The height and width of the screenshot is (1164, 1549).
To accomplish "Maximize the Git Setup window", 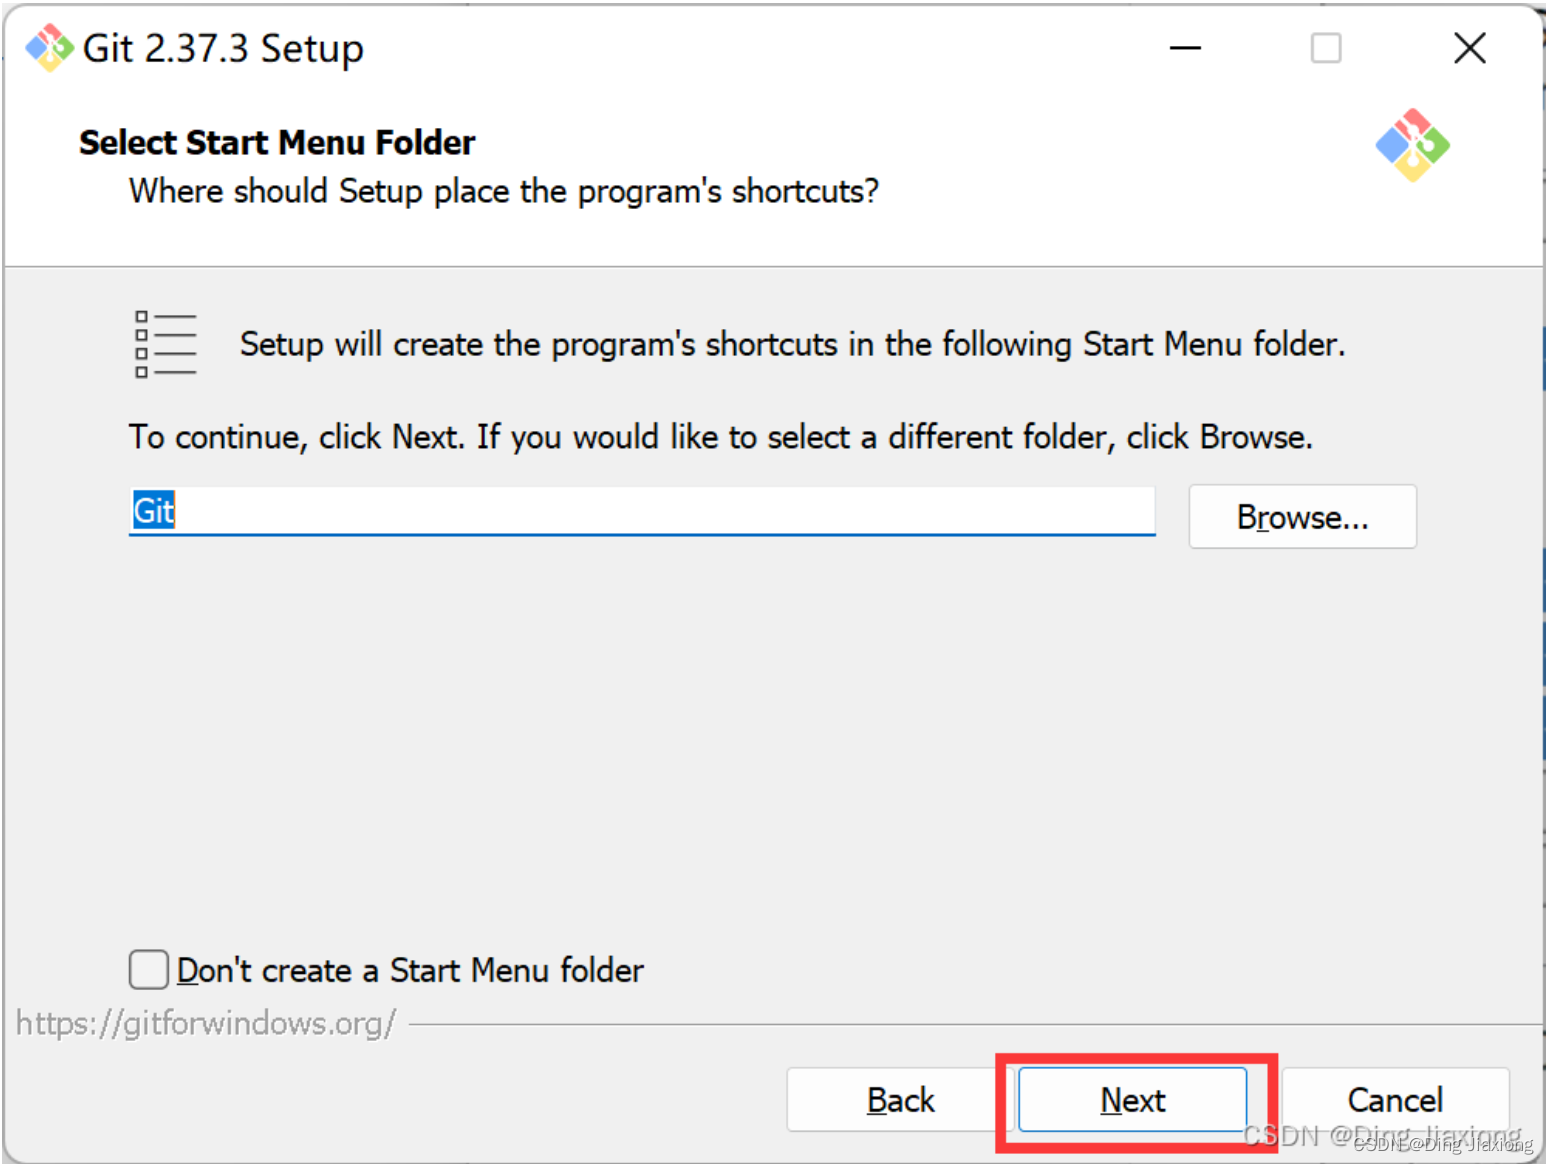I will pyautogui.click(x=1326, y=48).
